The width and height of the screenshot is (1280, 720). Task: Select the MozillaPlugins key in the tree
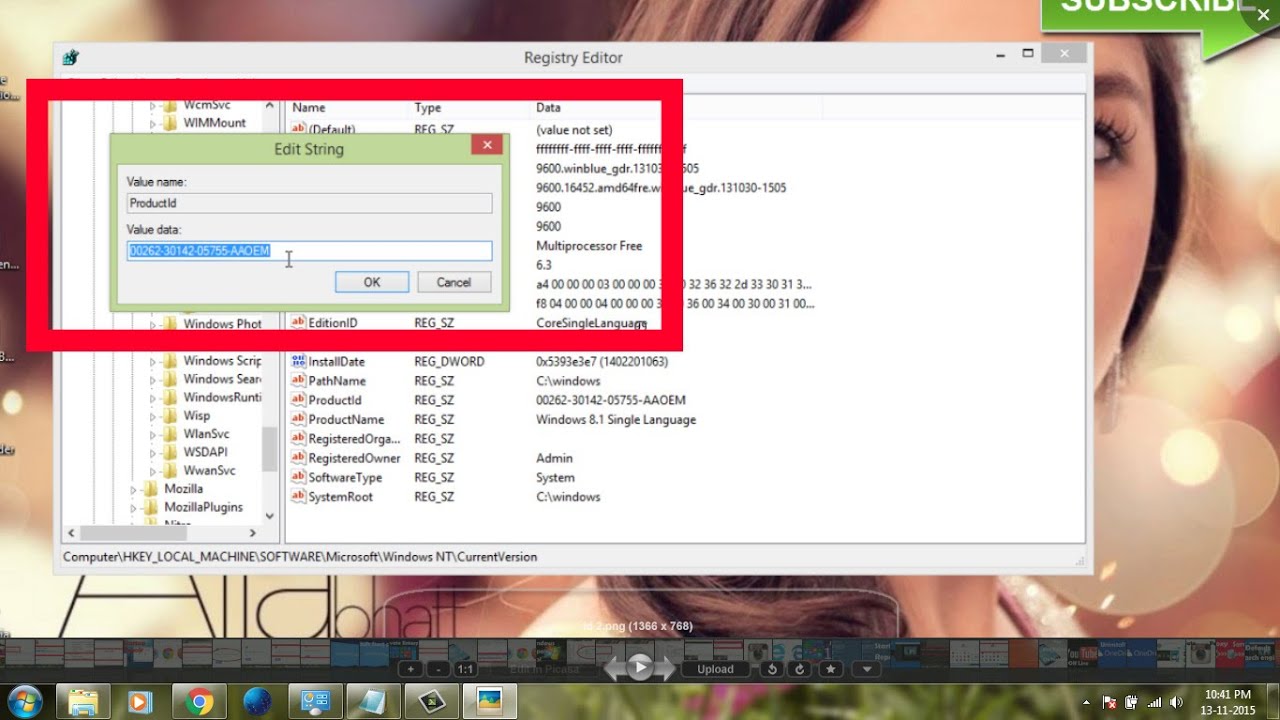(x=203, y=507)
